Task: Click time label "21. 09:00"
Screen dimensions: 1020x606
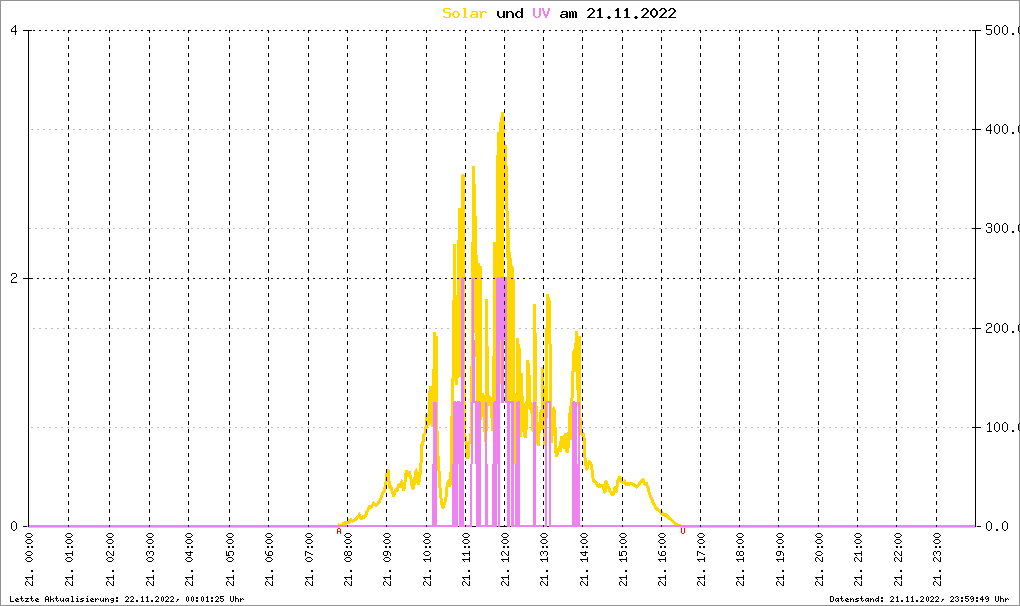Action: point(386,559)
